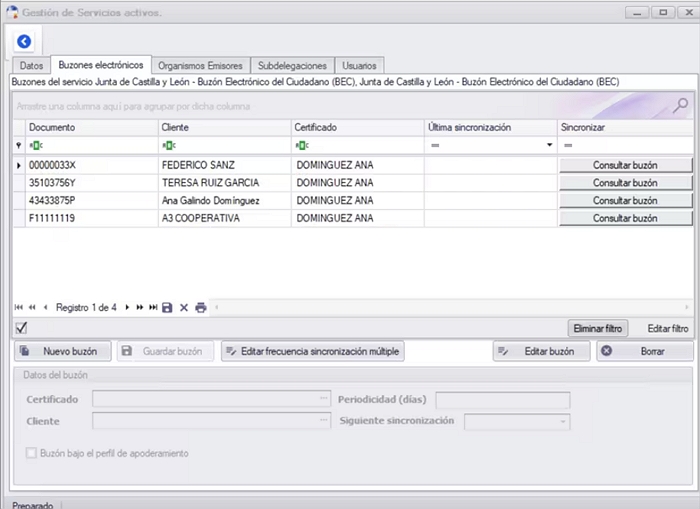The width and height of the screenshot is (700, 509).
Task: Select document cell 43433875P
Action: [92, 200]
